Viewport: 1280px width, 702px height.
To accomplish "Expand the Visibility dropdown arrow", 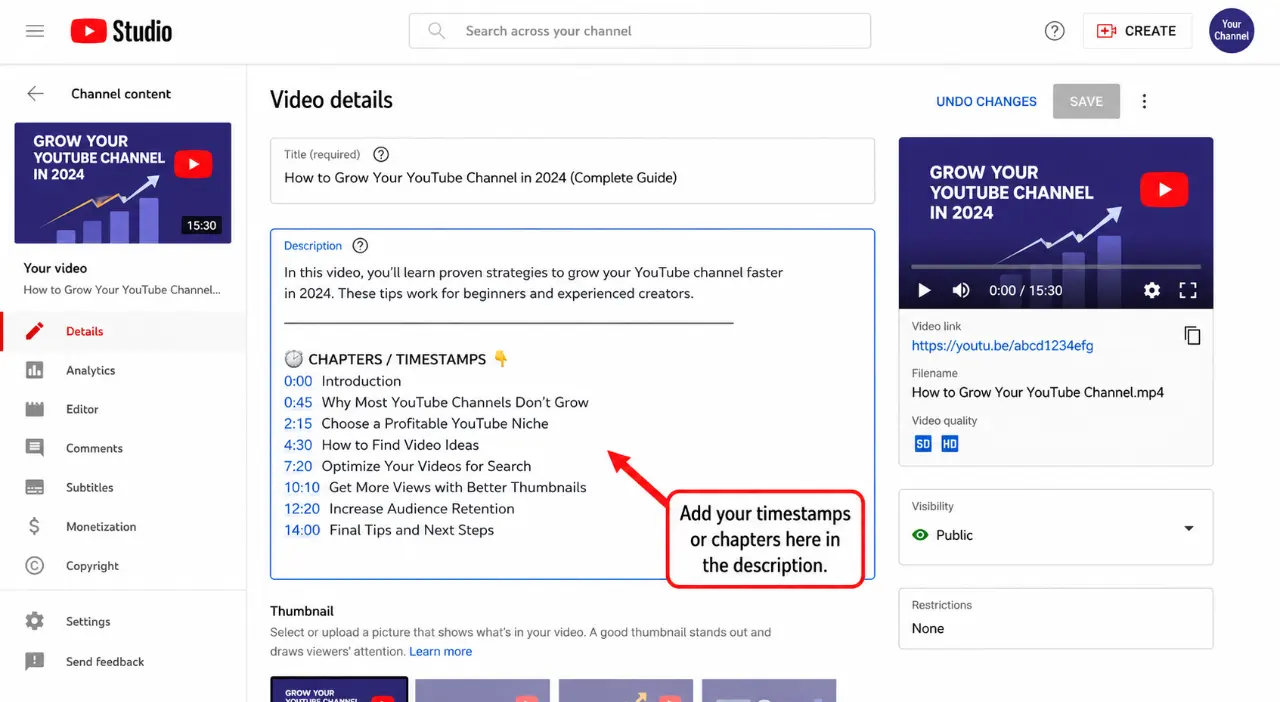I will pos(1189,528).
